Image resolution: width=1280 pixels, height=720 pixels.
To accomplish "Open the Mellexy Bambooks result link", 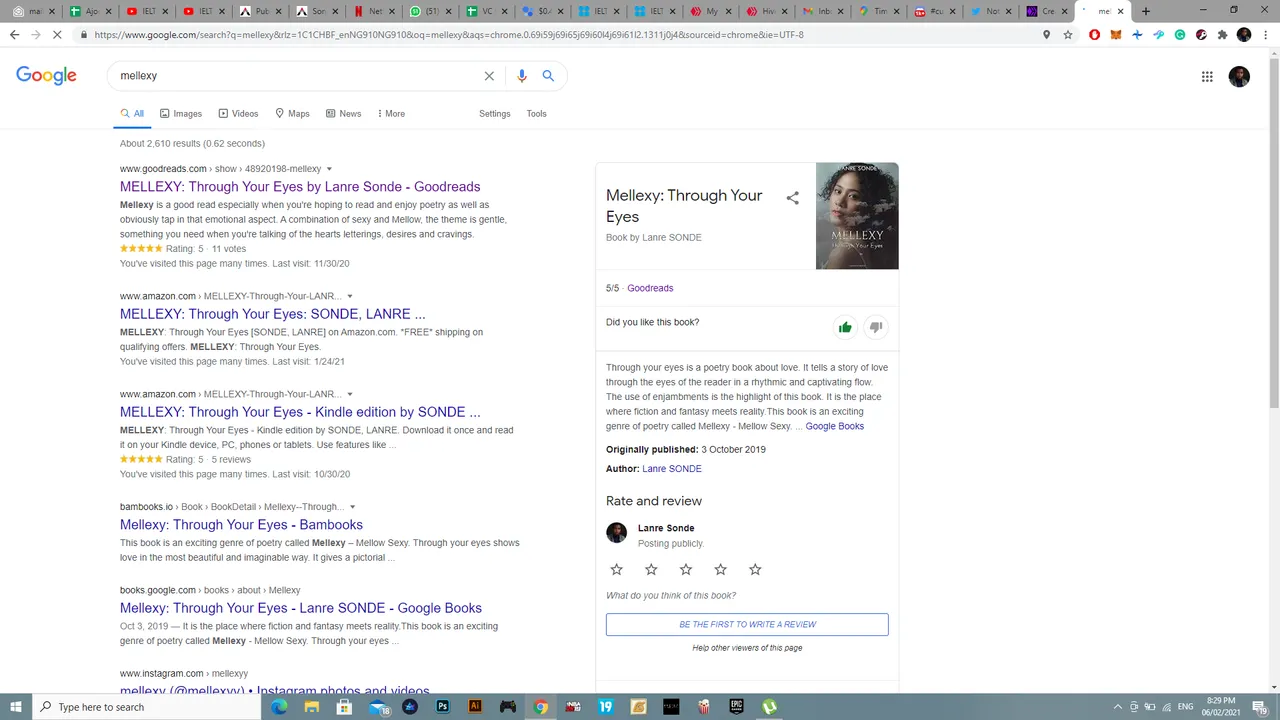I will (x=241, y=525).
